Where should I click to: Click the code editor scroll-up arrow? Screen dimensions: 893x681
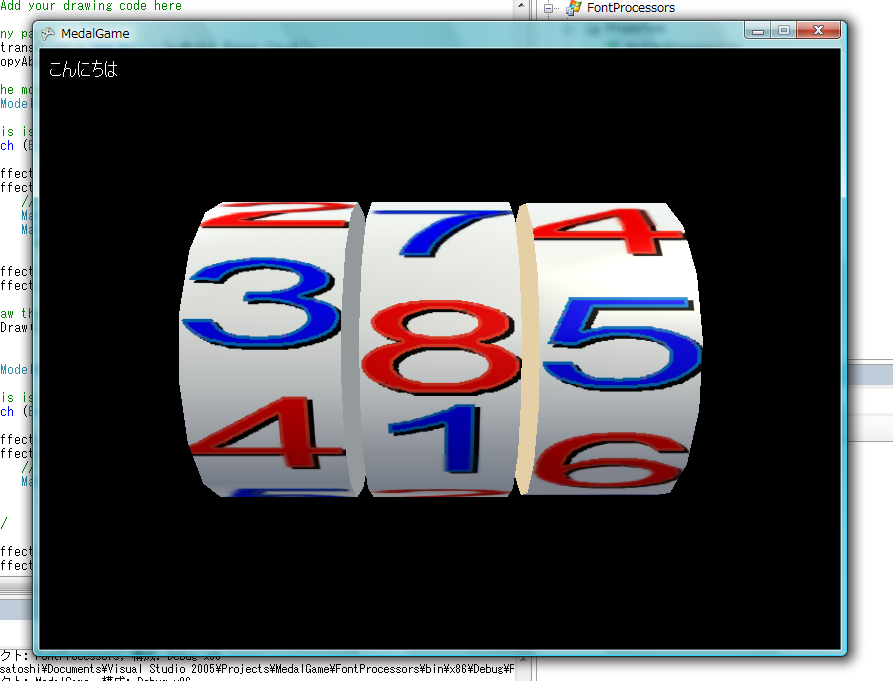521,6
